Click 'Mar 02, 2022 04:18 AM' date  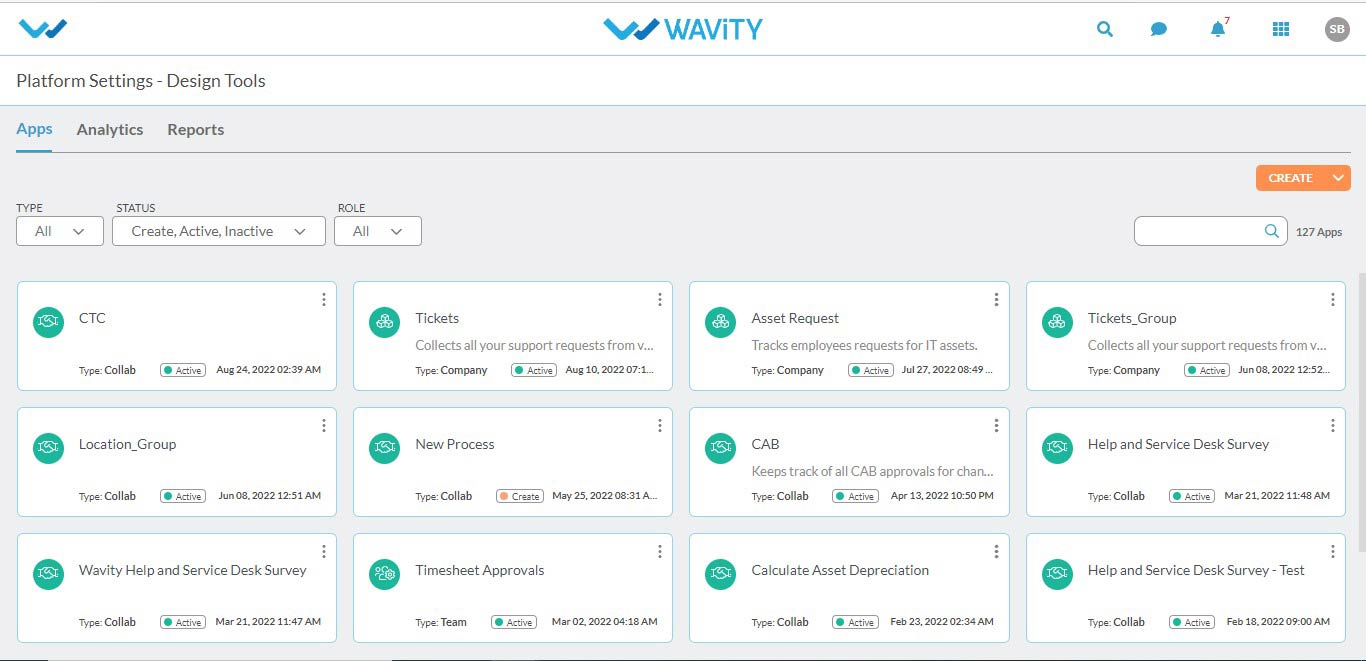605,622
